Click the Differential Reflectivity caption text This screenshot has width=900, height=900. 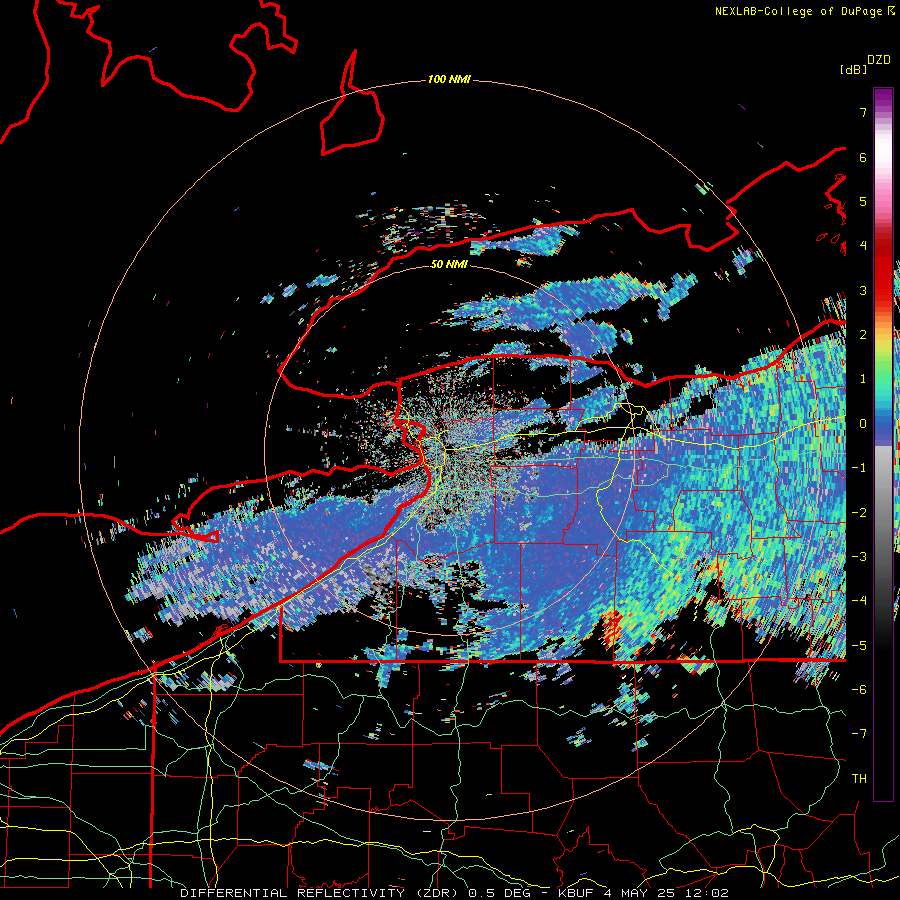454,893
